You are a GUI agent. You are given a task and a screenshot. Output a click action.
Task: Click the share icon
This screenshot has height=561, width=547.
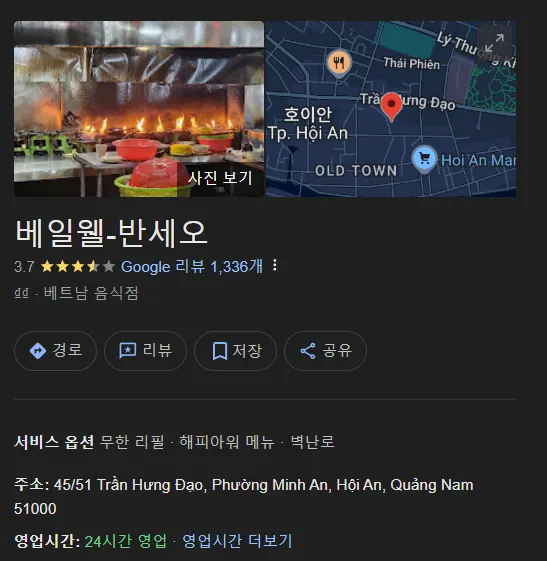(x=308, y=351)
